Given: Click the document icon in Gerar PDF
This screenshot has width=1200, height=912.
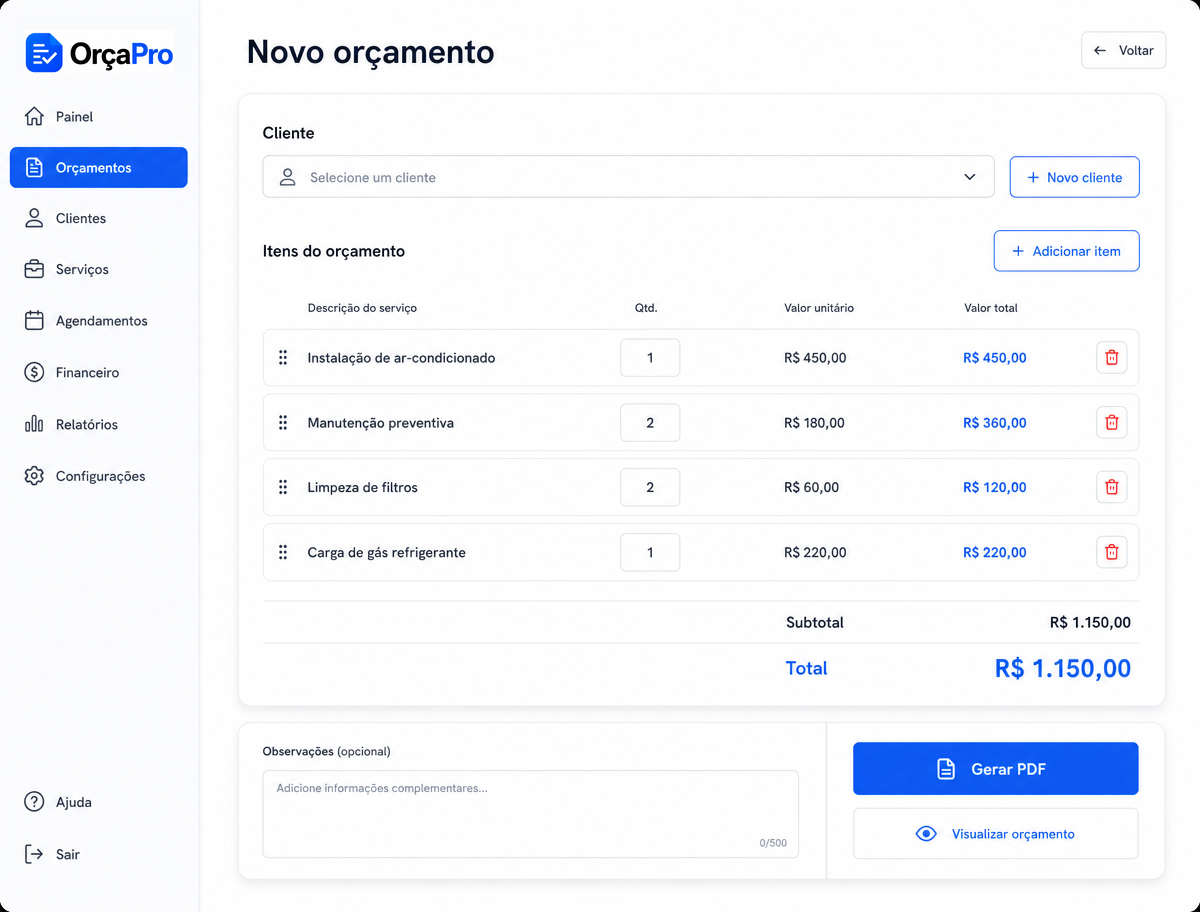Looking at the screenshot, I should 946,769.
